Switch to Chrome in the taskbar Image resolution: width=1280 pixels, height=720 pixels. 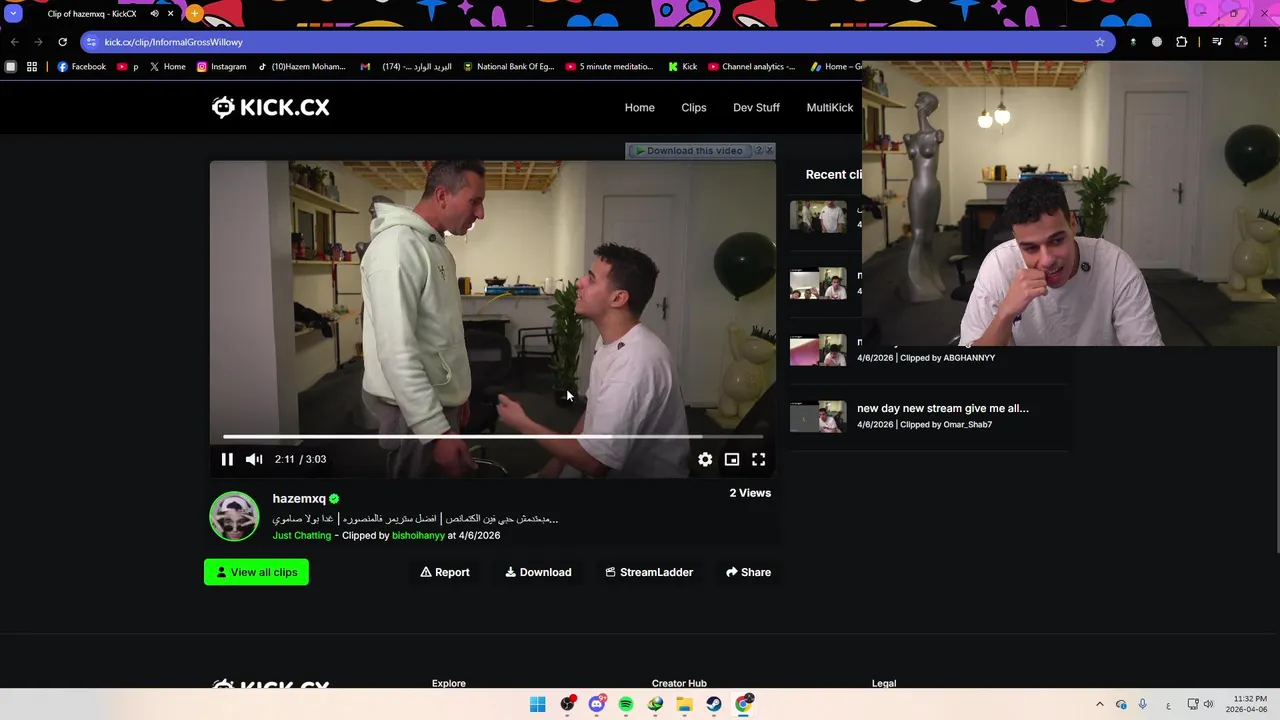click(x=743, y=704)
